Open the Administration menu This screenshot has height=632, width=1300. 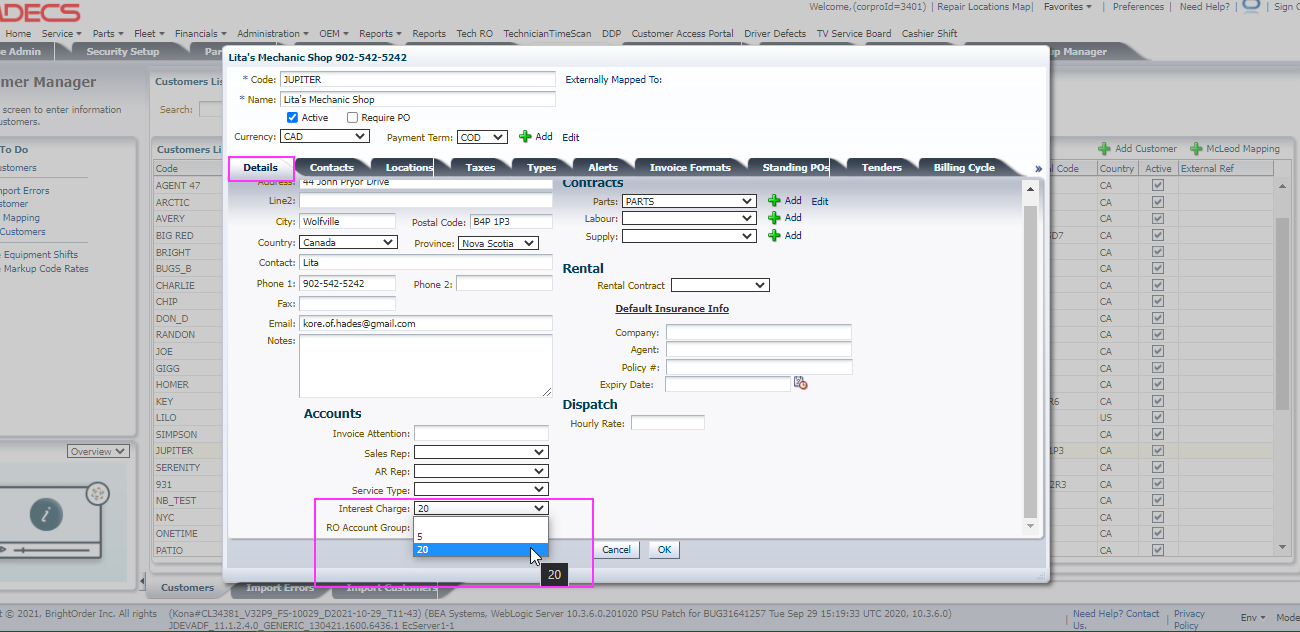[x=273, y=33]
